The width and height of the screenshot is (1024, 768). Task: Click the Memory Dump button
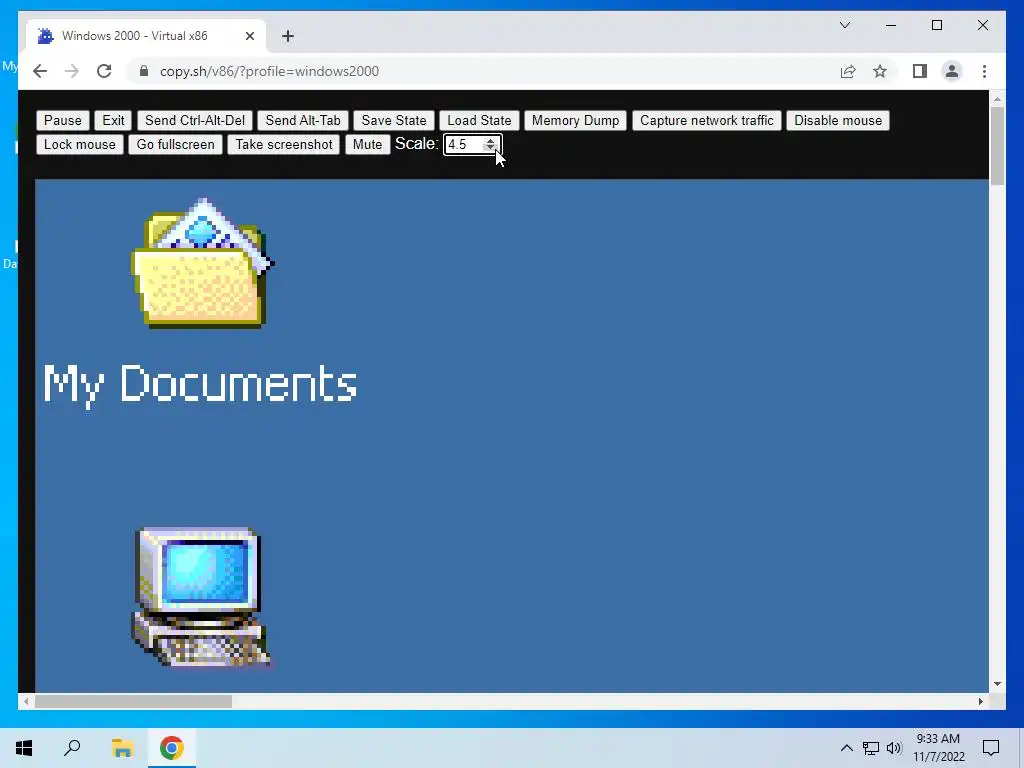click(575, 120)
